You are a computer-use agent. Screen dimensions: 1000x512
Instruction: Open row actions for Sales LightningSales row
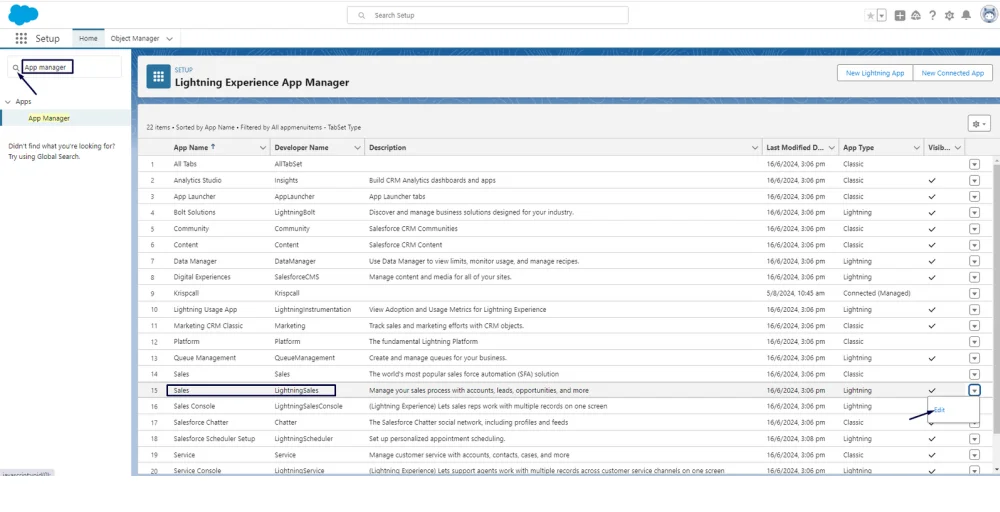[x=974, y=390]
